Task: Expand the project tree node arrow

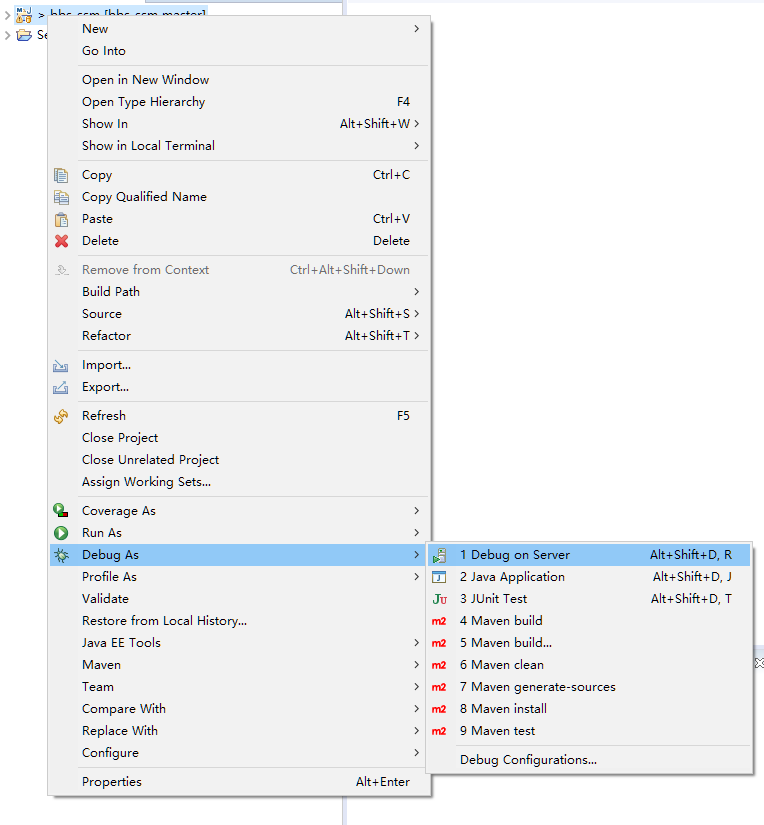Action: tap(8, 14)
